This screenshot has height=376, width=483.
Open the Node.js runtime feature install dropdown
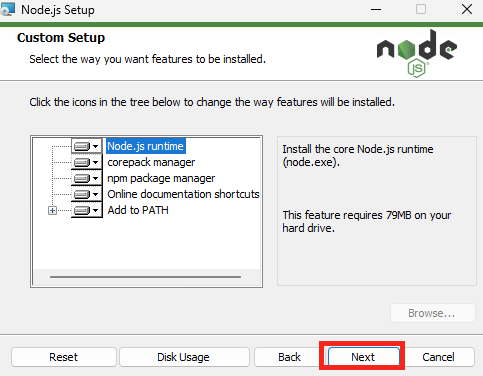coord(86,146)
